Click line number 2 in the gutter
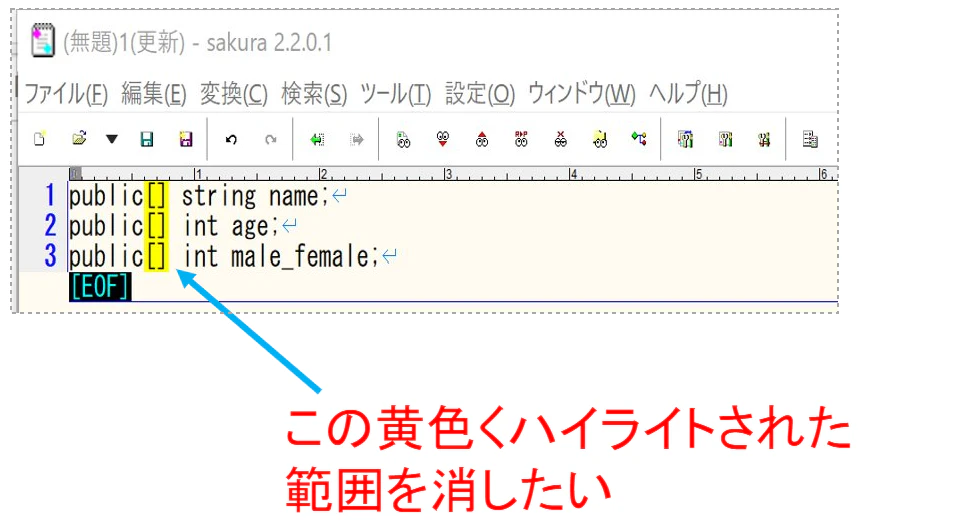Screen dimensions: 964x522 tap(50, 226)
